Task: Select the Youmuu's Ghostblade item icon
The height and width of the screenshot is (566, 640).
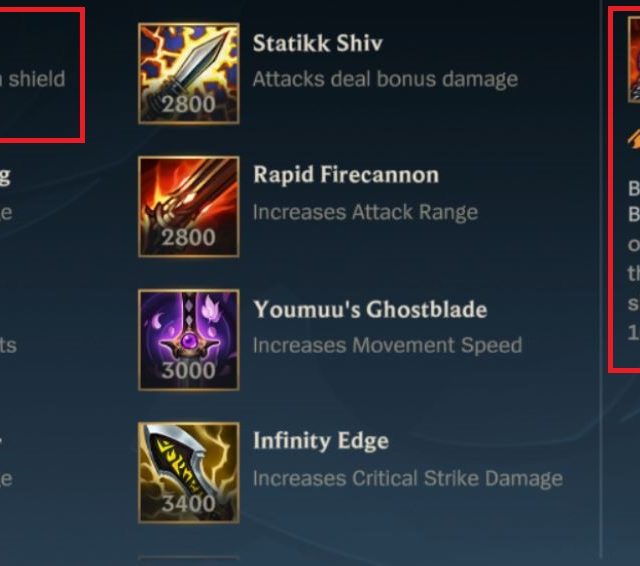Action: [189, 340]
